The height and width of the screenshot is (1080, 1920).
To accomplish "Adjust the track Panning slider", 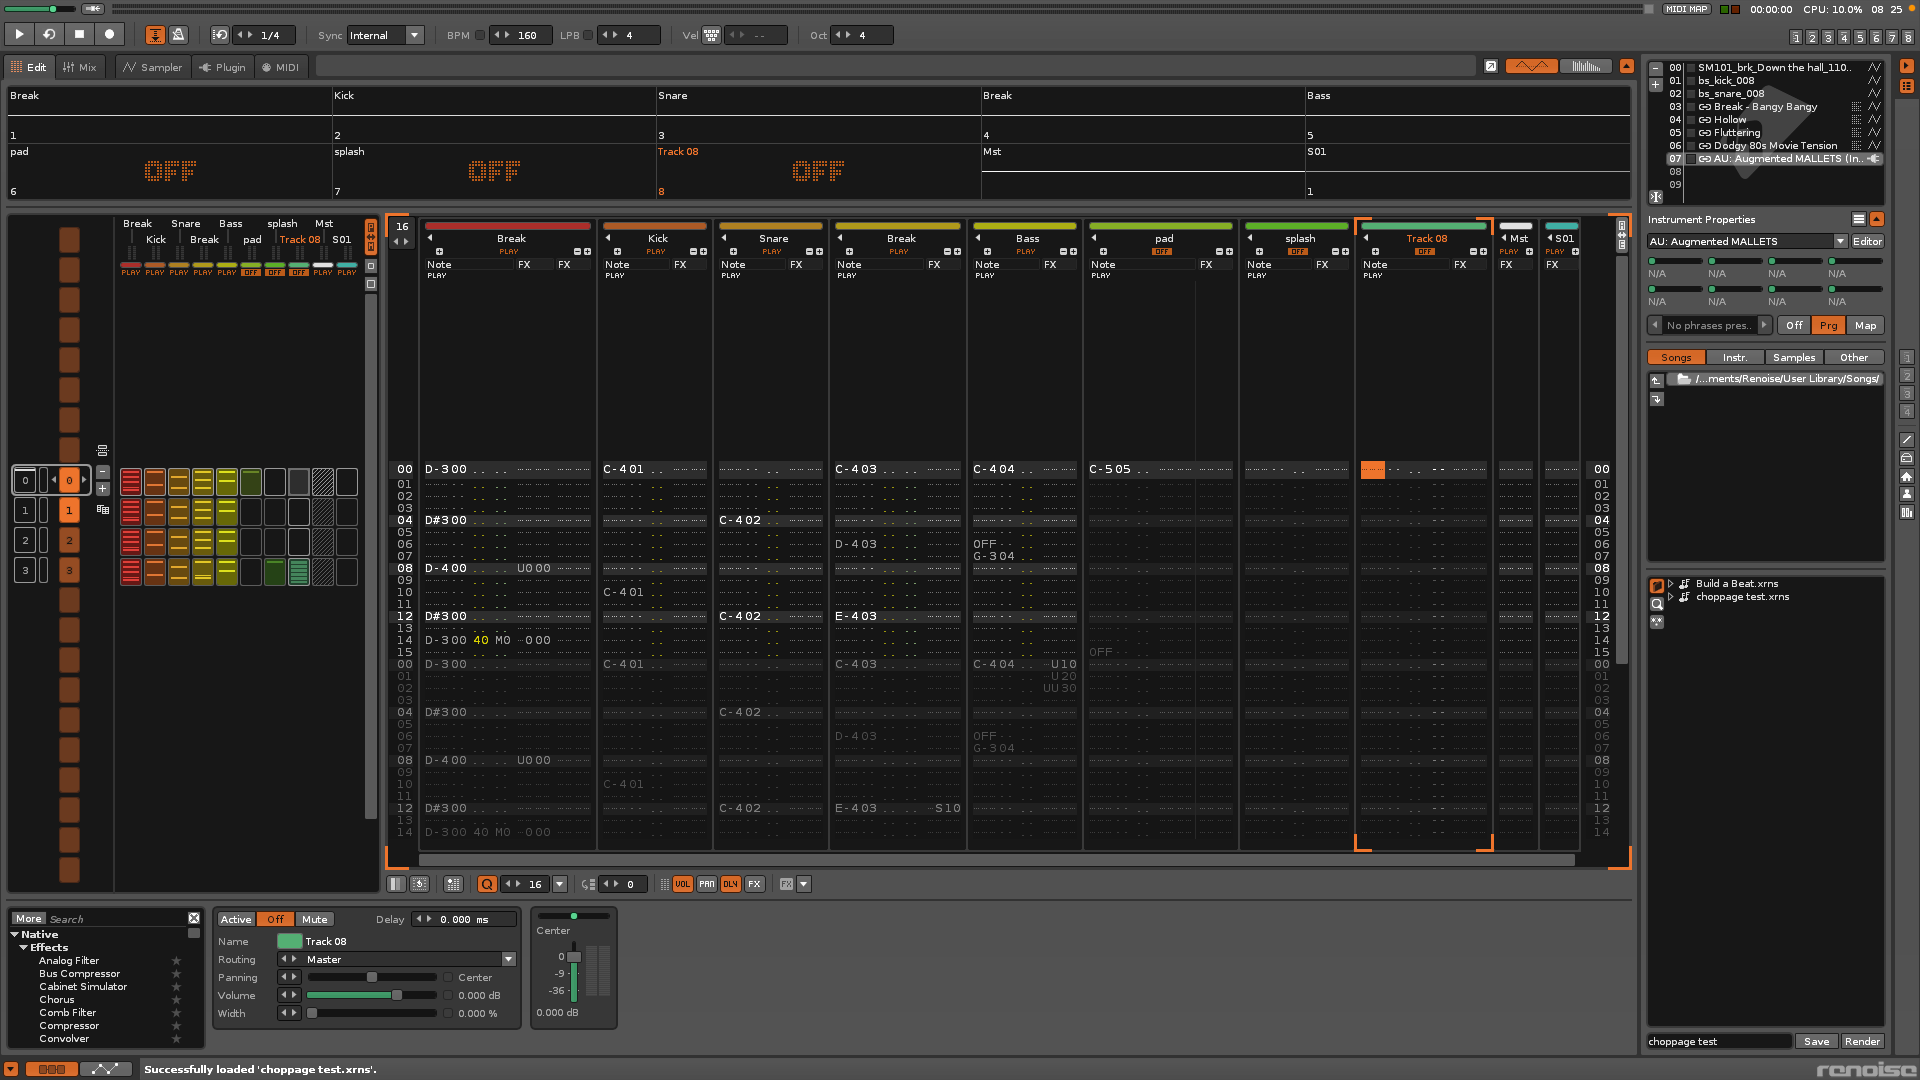I will coord(372,977).
